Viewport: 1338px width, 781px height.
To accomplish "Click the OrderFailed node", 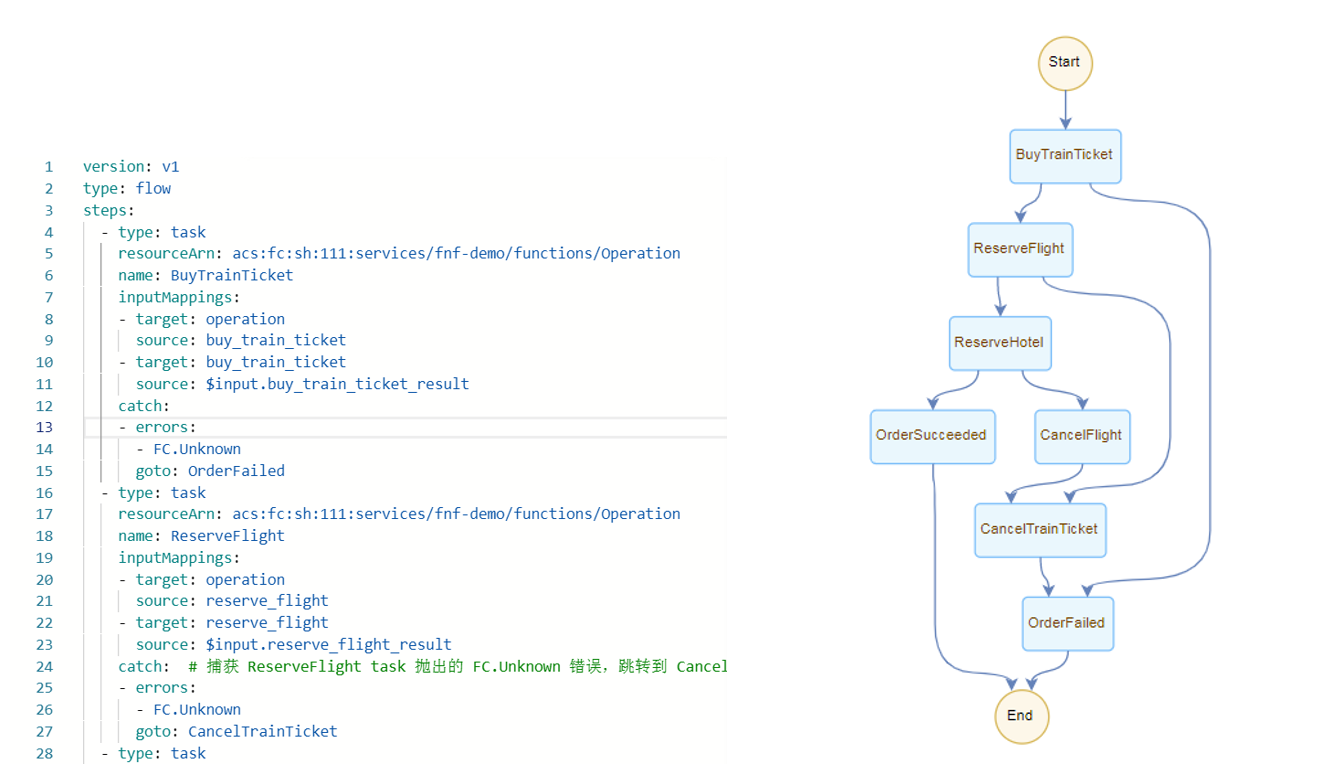I will (x=1067, y=623).
